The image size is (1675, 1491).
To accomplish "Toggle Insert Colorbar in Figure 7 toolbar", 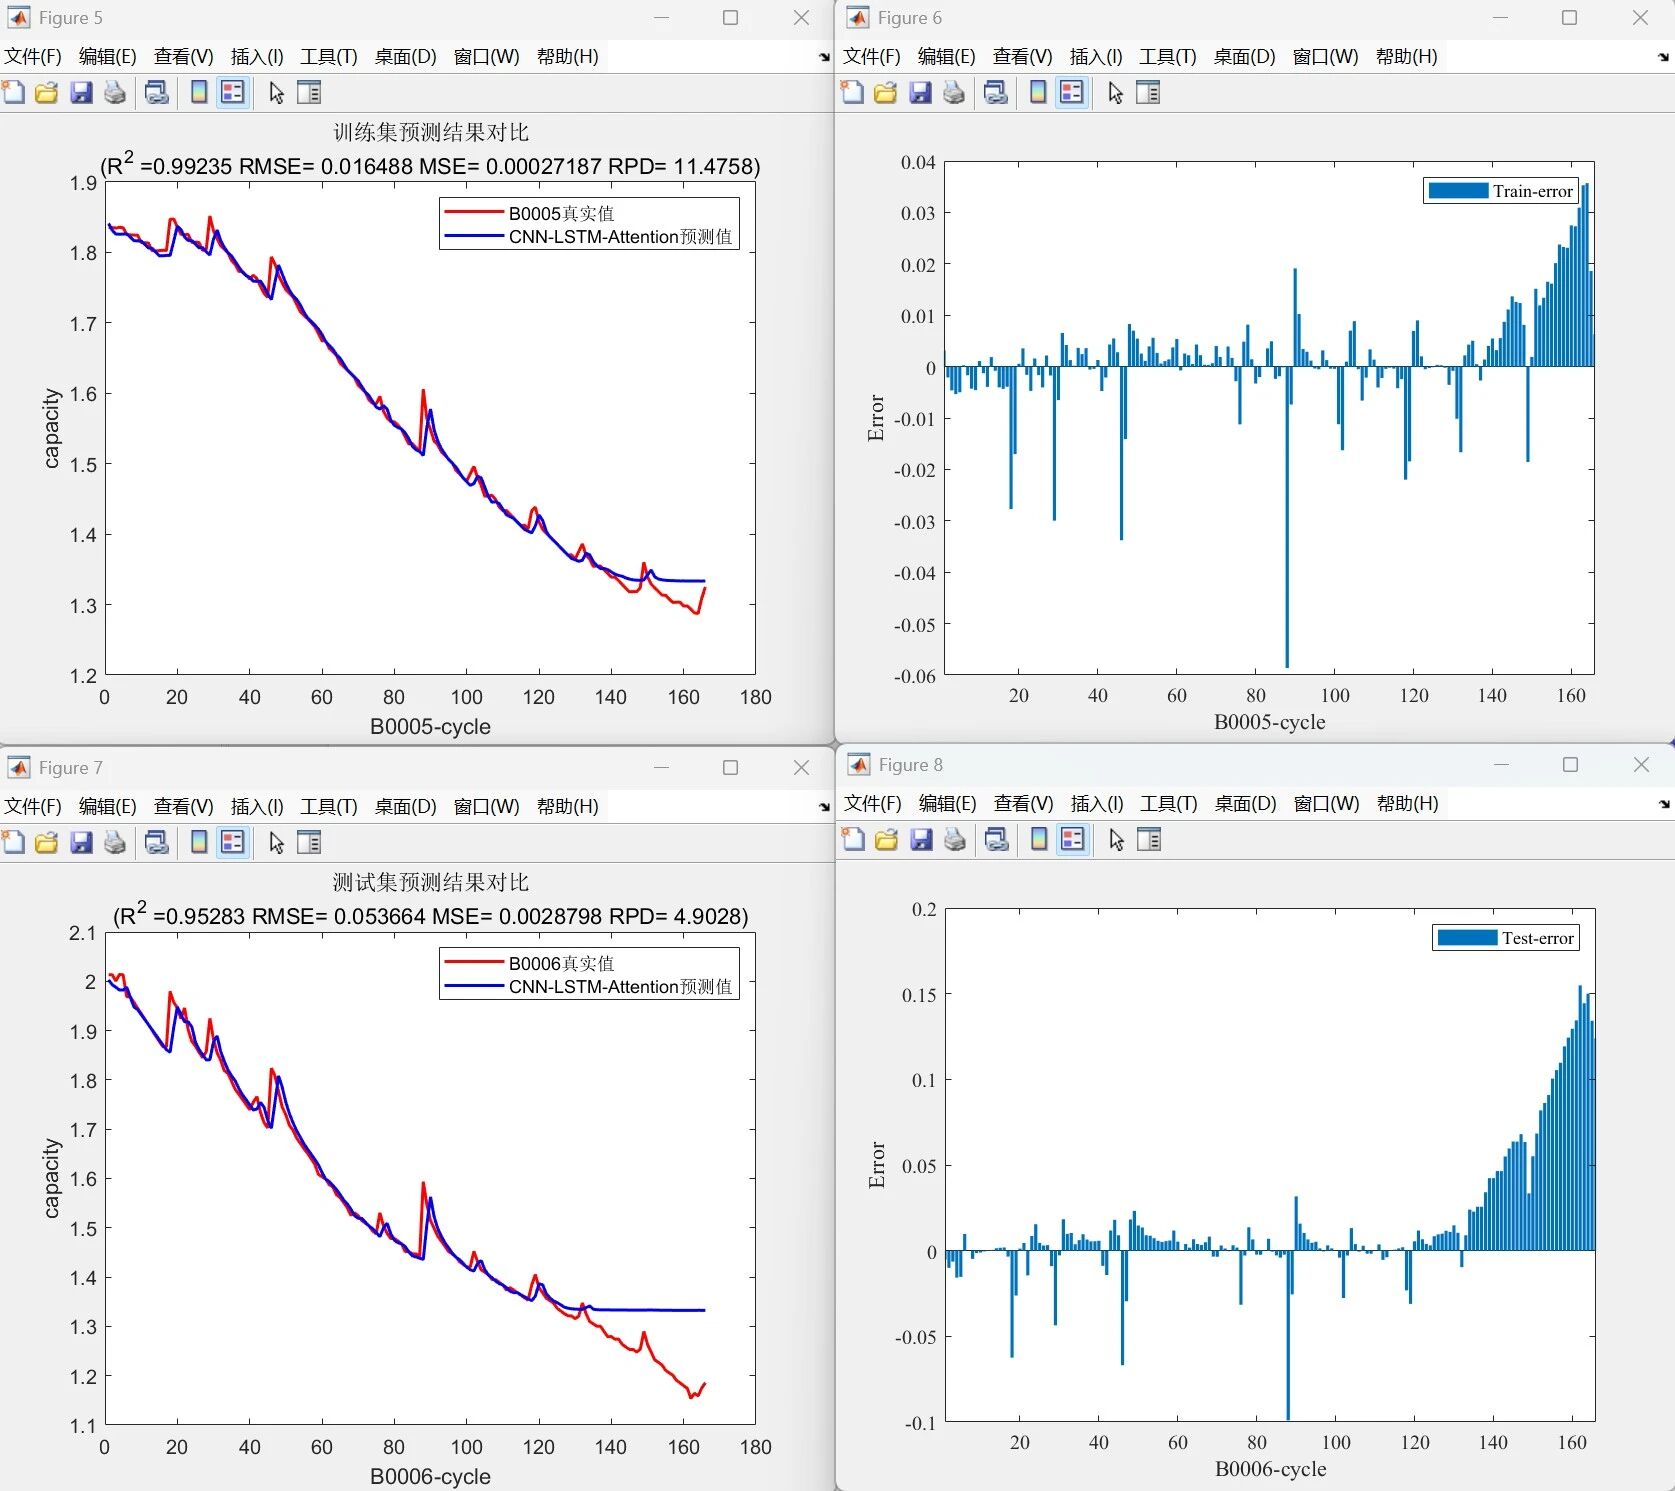I will (200, 843).
